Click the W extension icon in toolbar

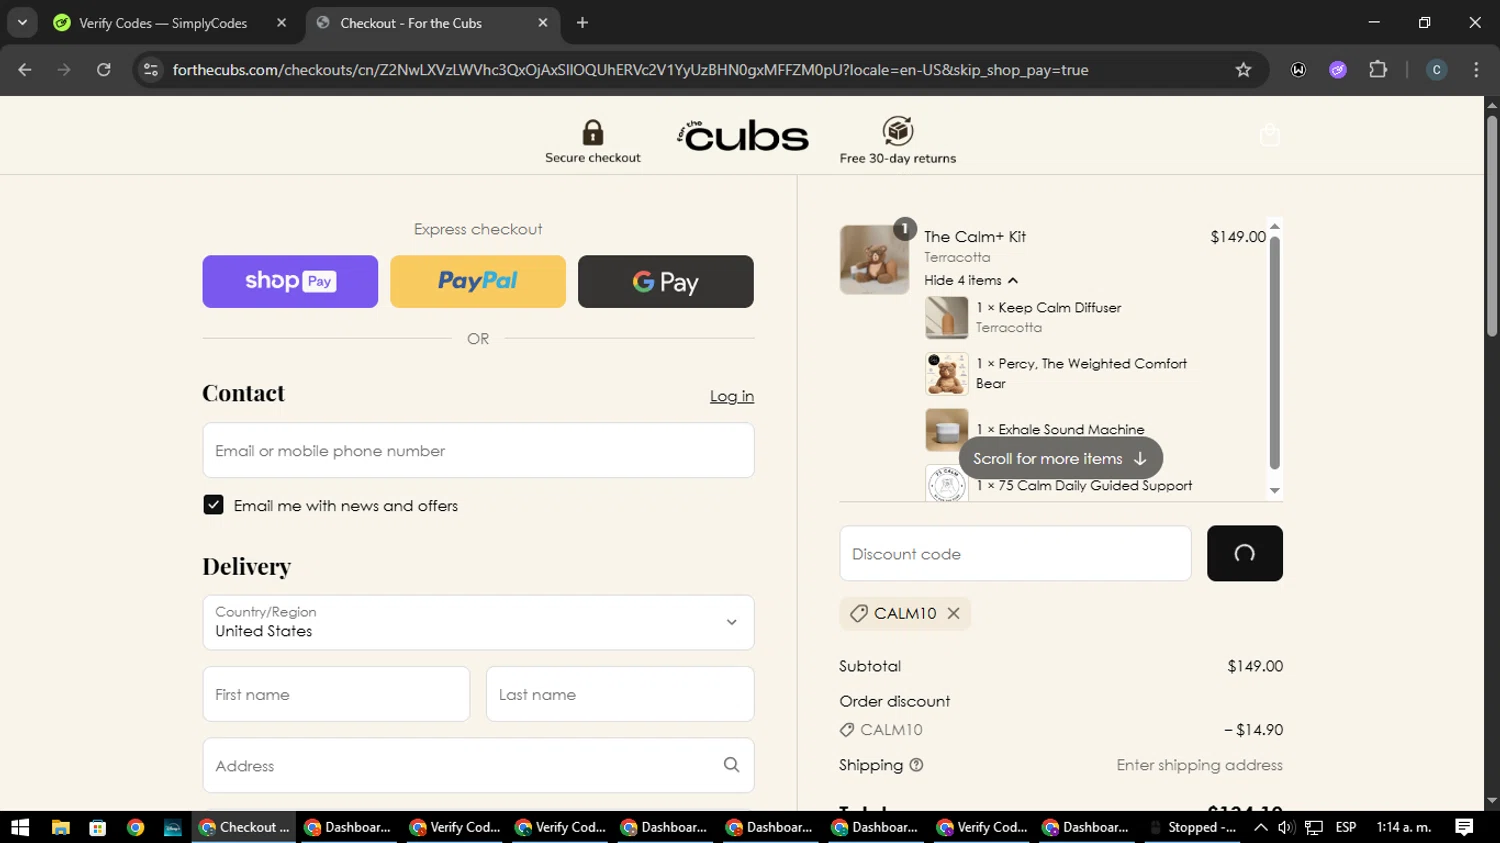click(x=1298, y=70)
